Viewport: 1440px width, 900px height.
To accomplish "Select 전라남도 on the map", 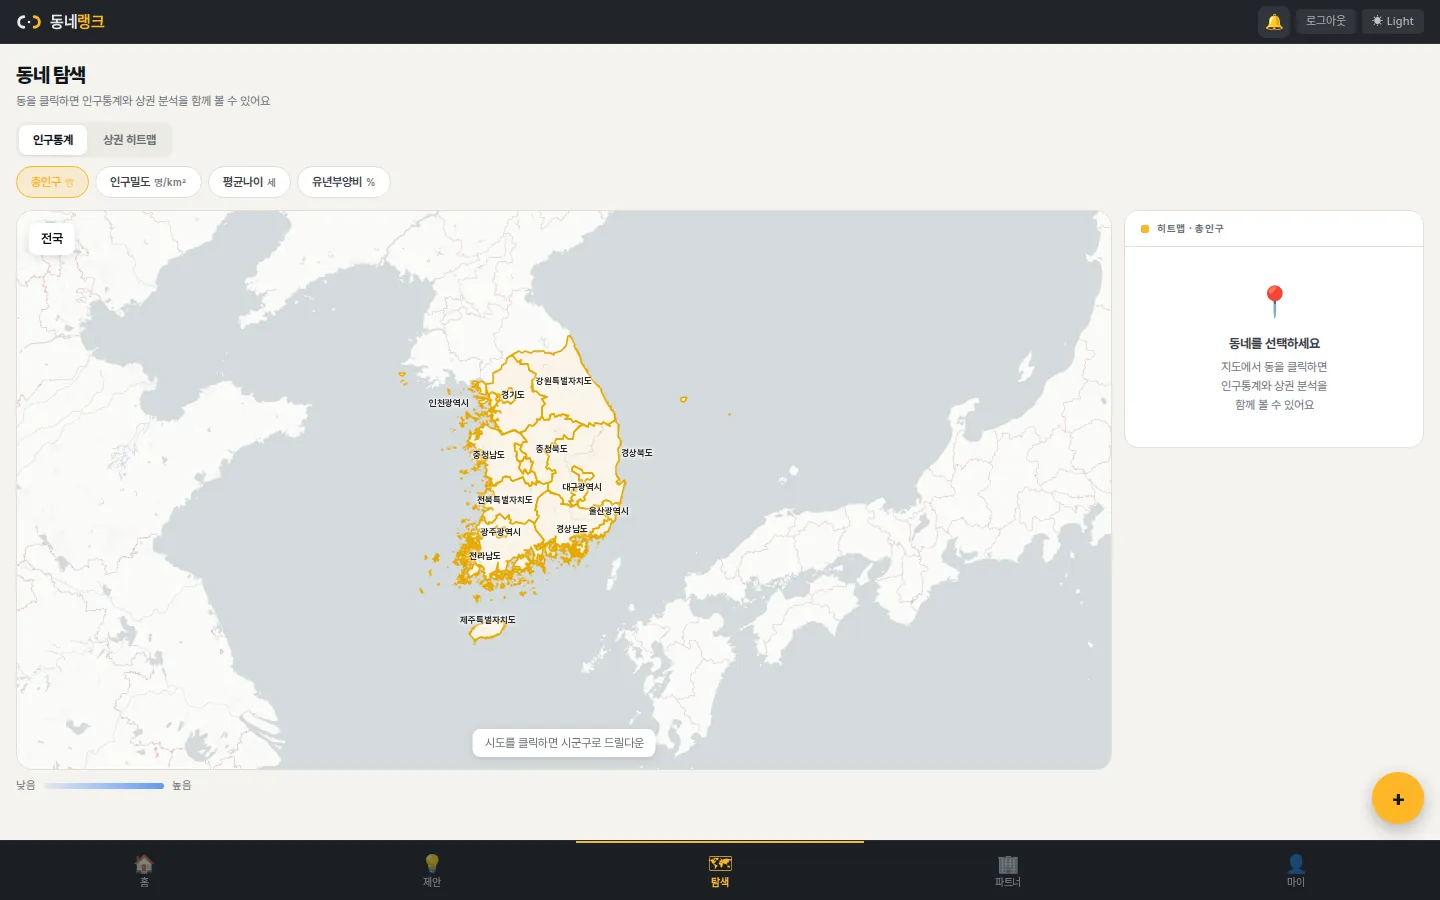I will (485, 556).
